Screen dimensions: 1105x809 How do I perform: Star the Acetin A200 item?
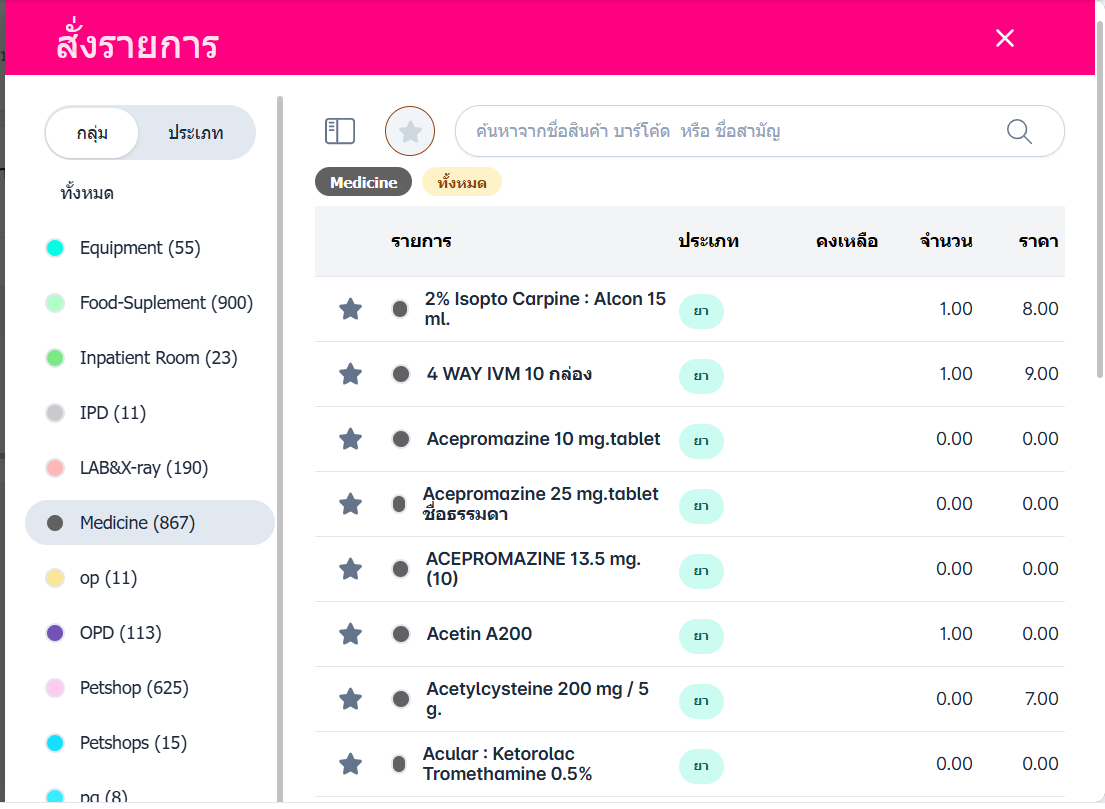[350, 634]
